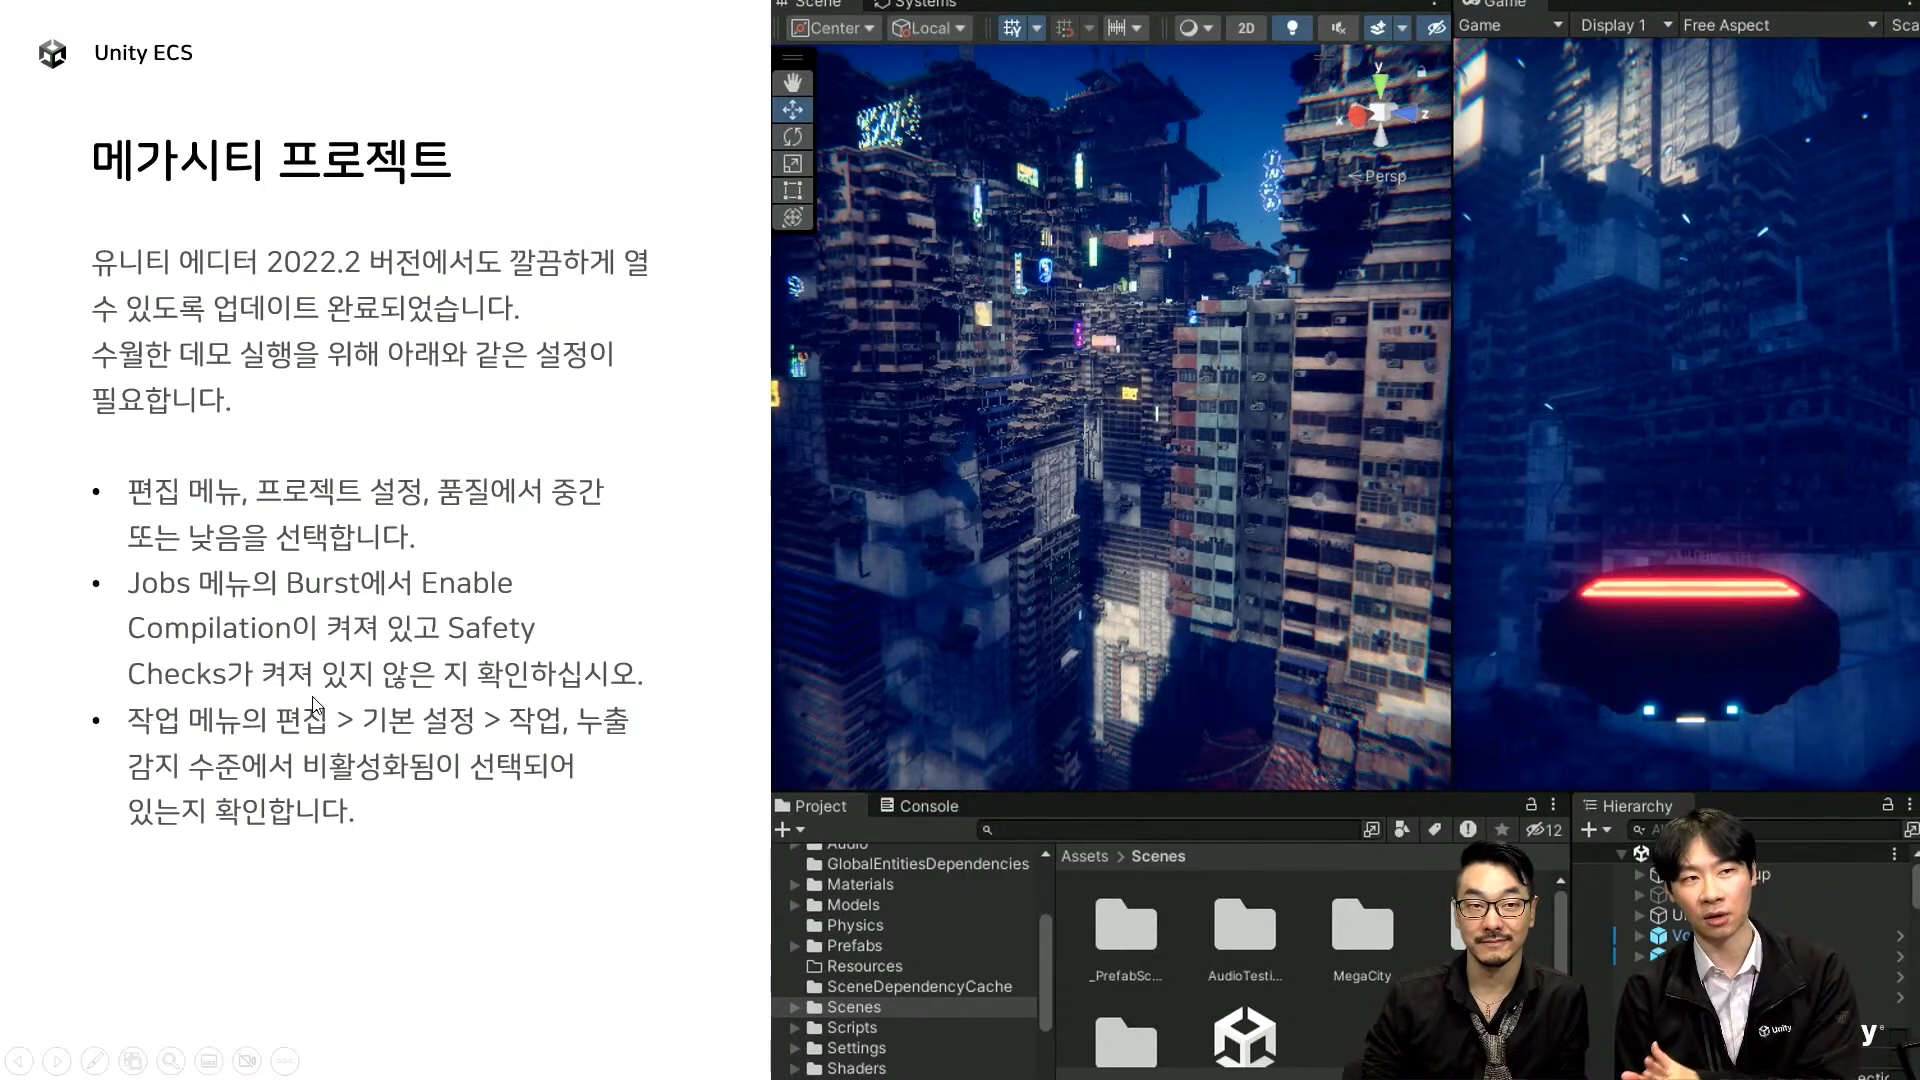Click search by type icon in Project
This screenshot has width=1920, height=1080.
(x=1402, y=830)
